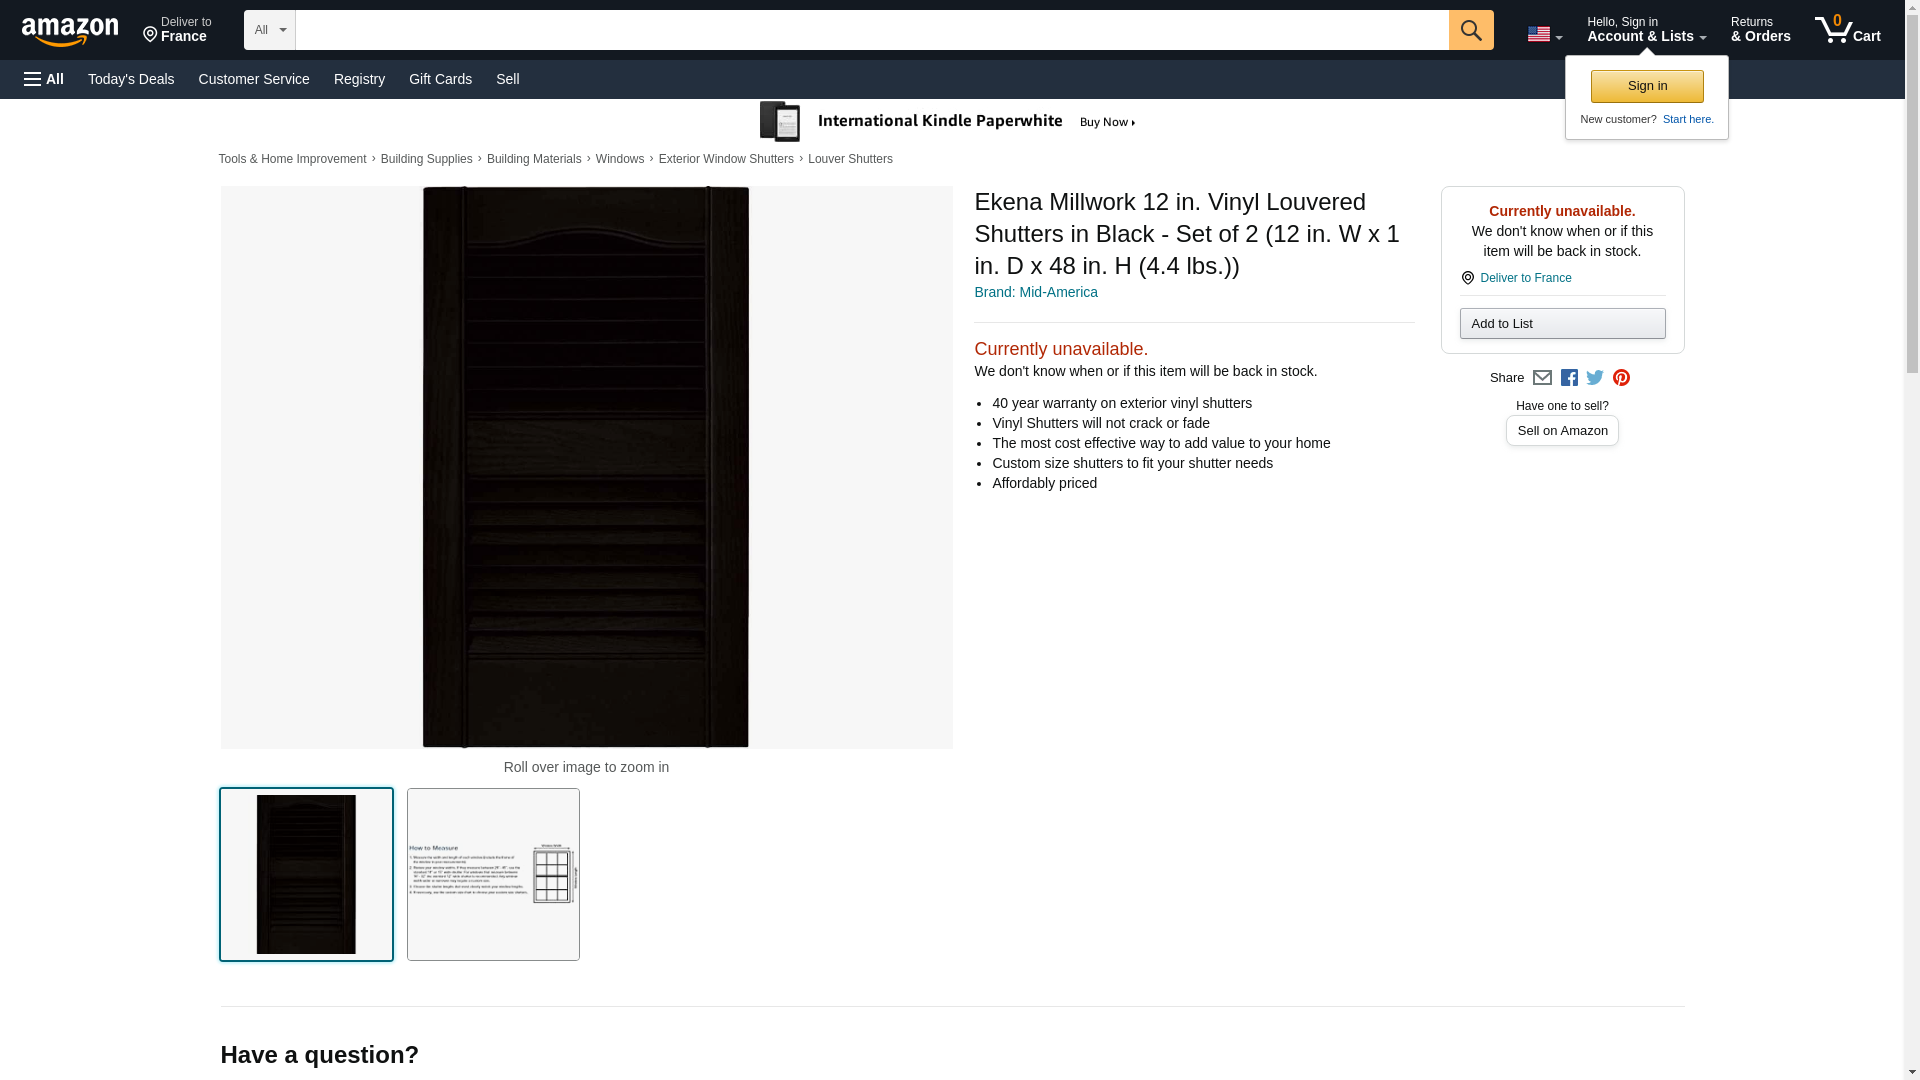
Task: Share on Pinterest icon
Action: click(1621, 378)
